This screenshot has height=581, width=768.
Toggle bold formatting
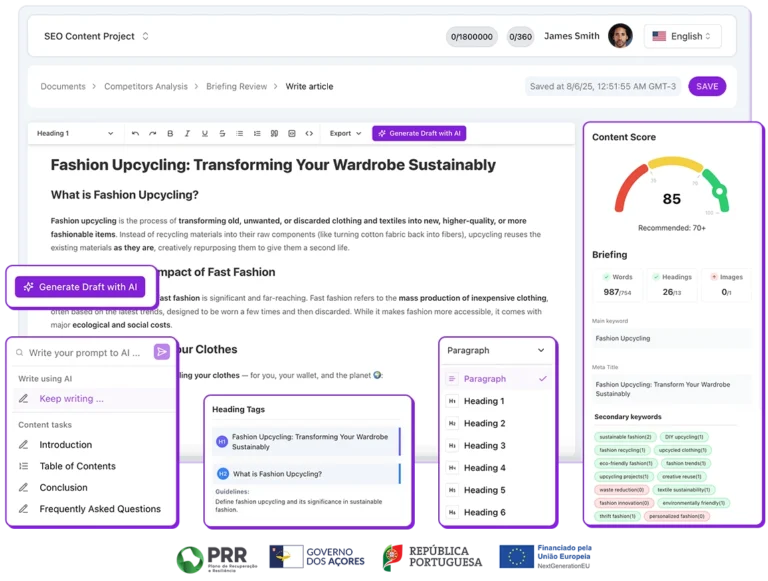(170, 133)
